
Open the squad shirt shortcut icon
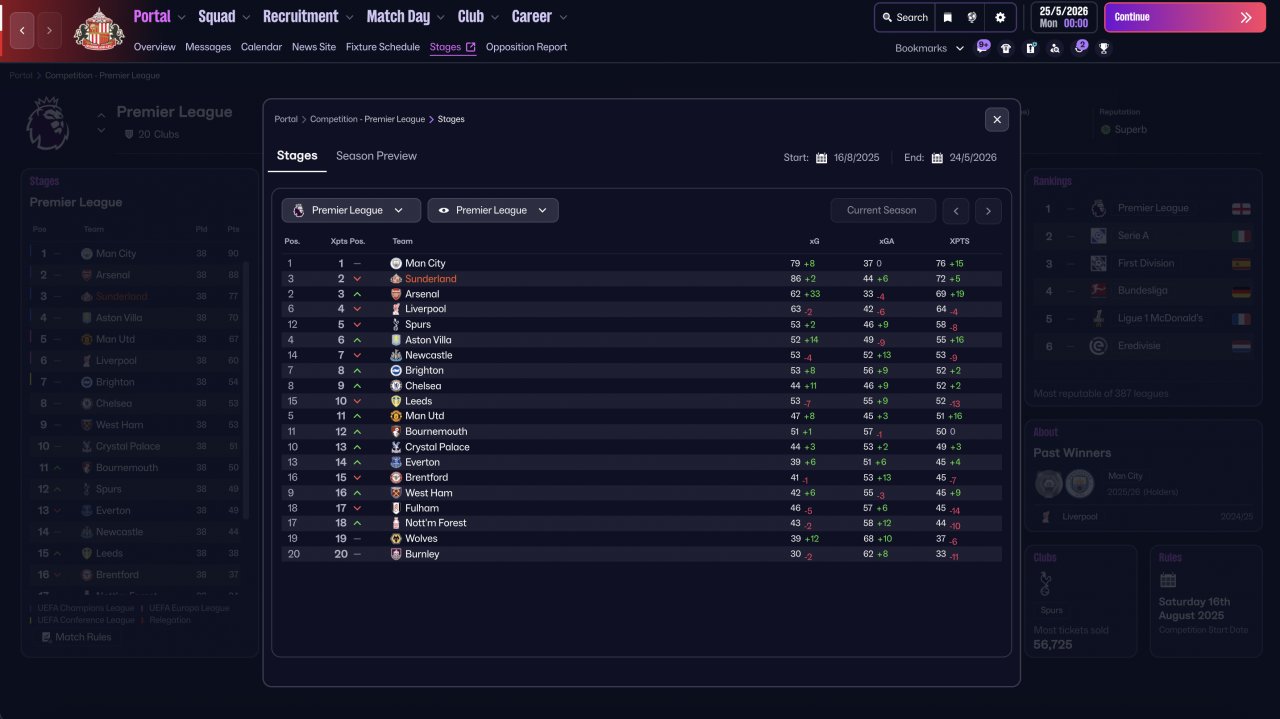click(1006, 48)
